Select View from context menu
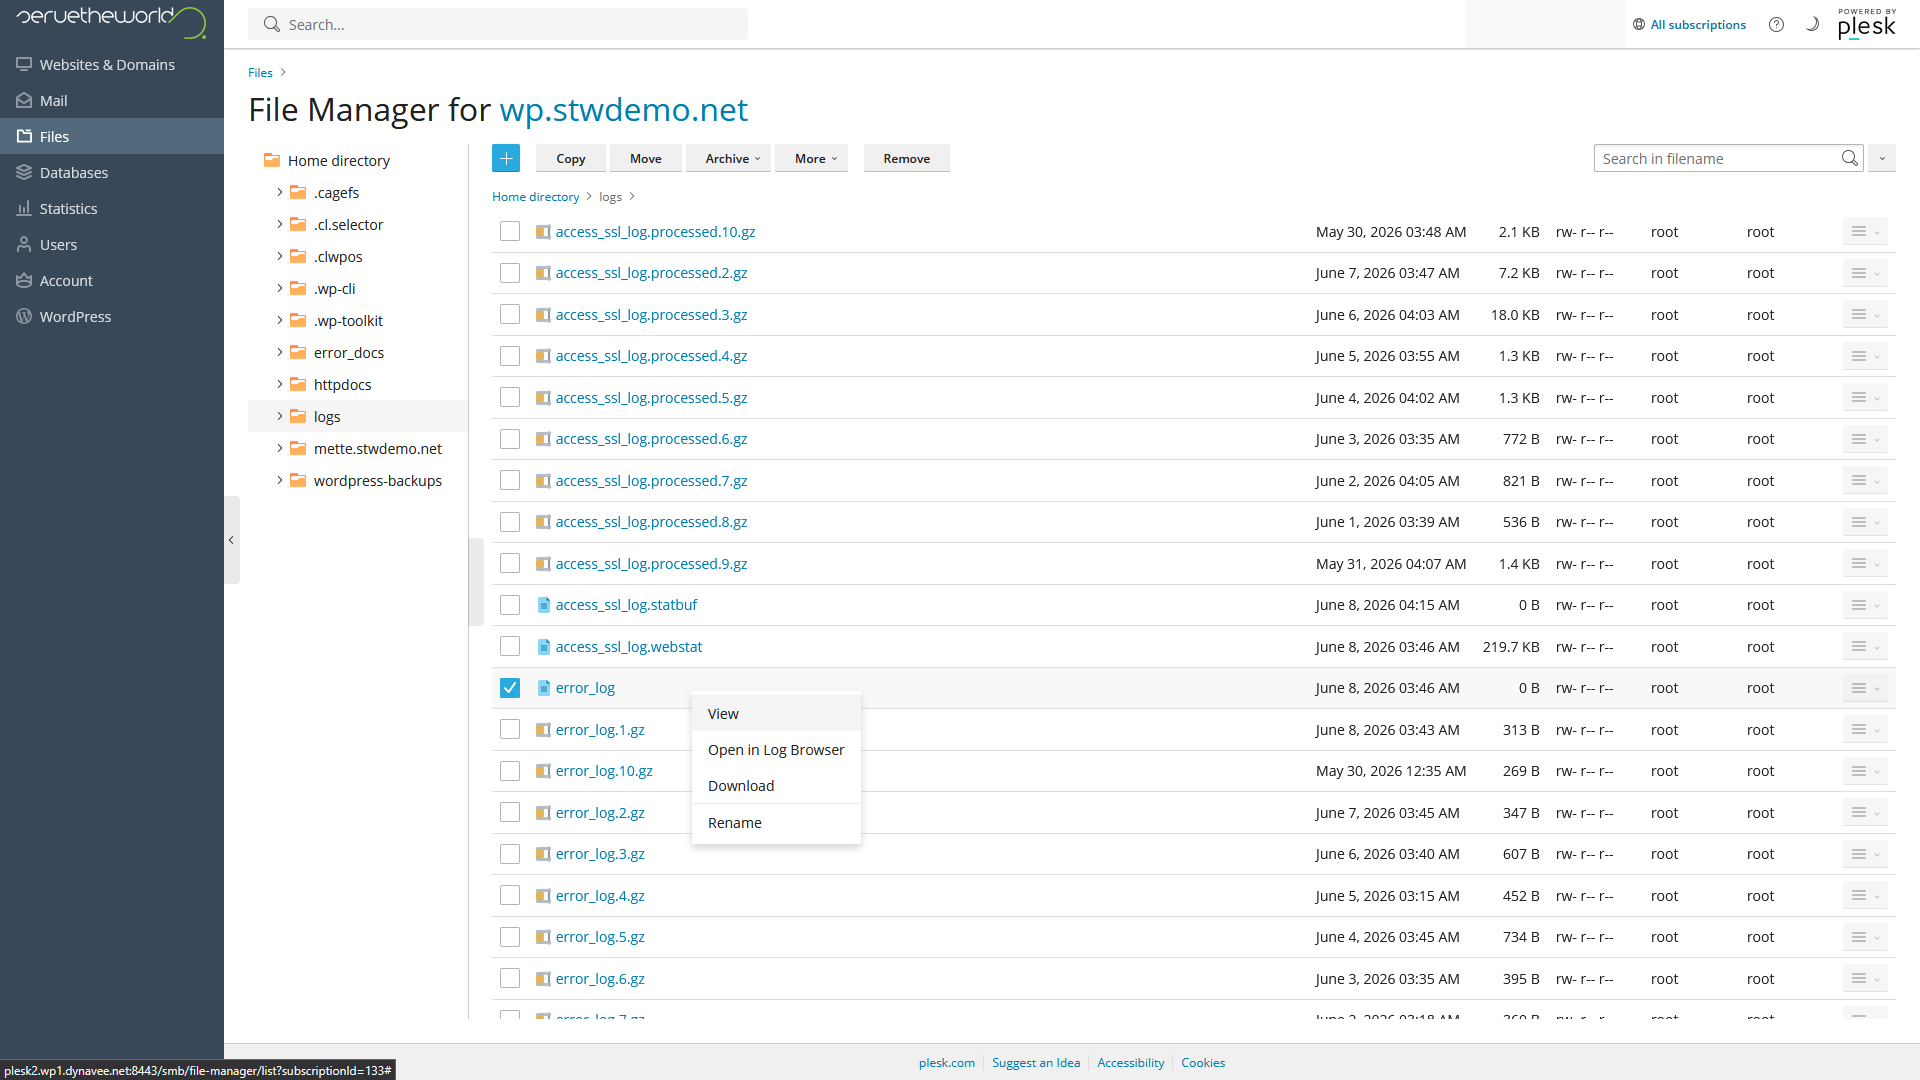The width and height of the screenshot is (1920, 1080). coord(776,714)
